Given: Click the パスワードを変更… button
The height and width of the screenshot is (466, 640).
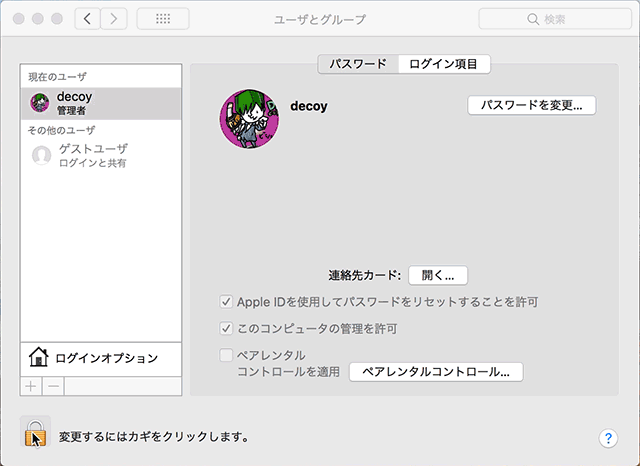Looking at the screenshot, I should 531,105.
